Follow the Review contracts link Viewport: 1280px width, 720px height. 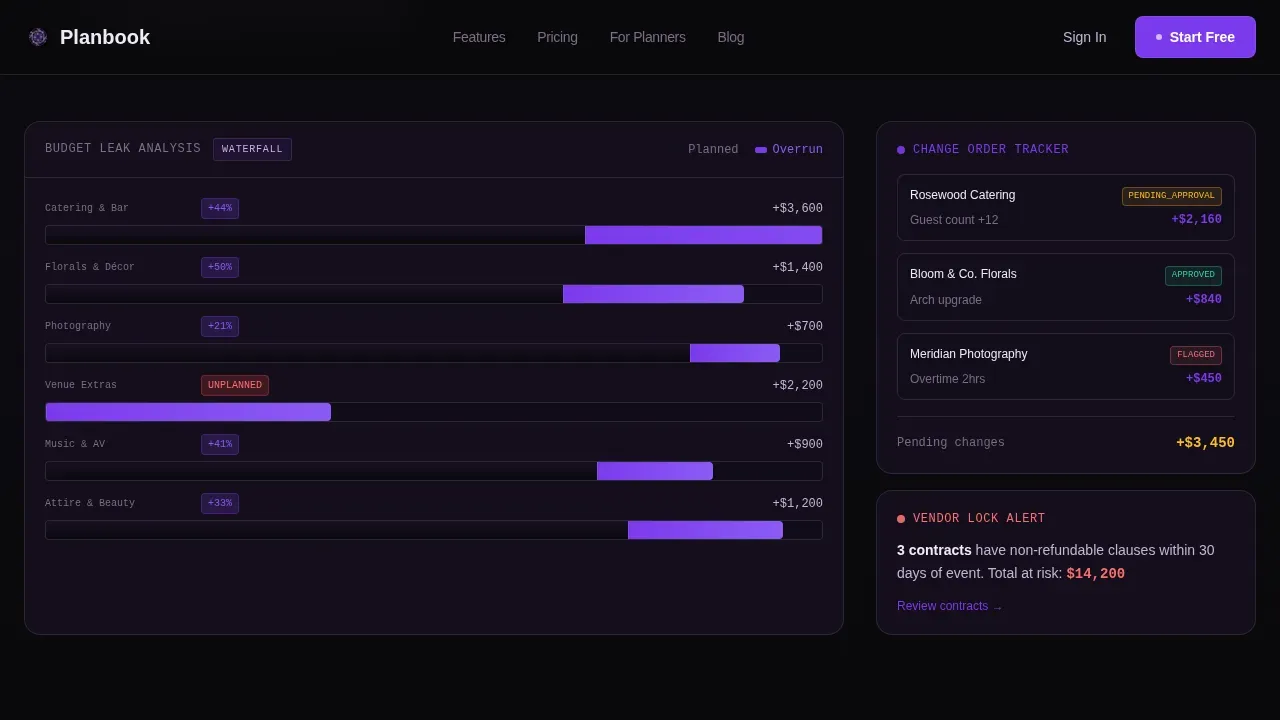949,606
